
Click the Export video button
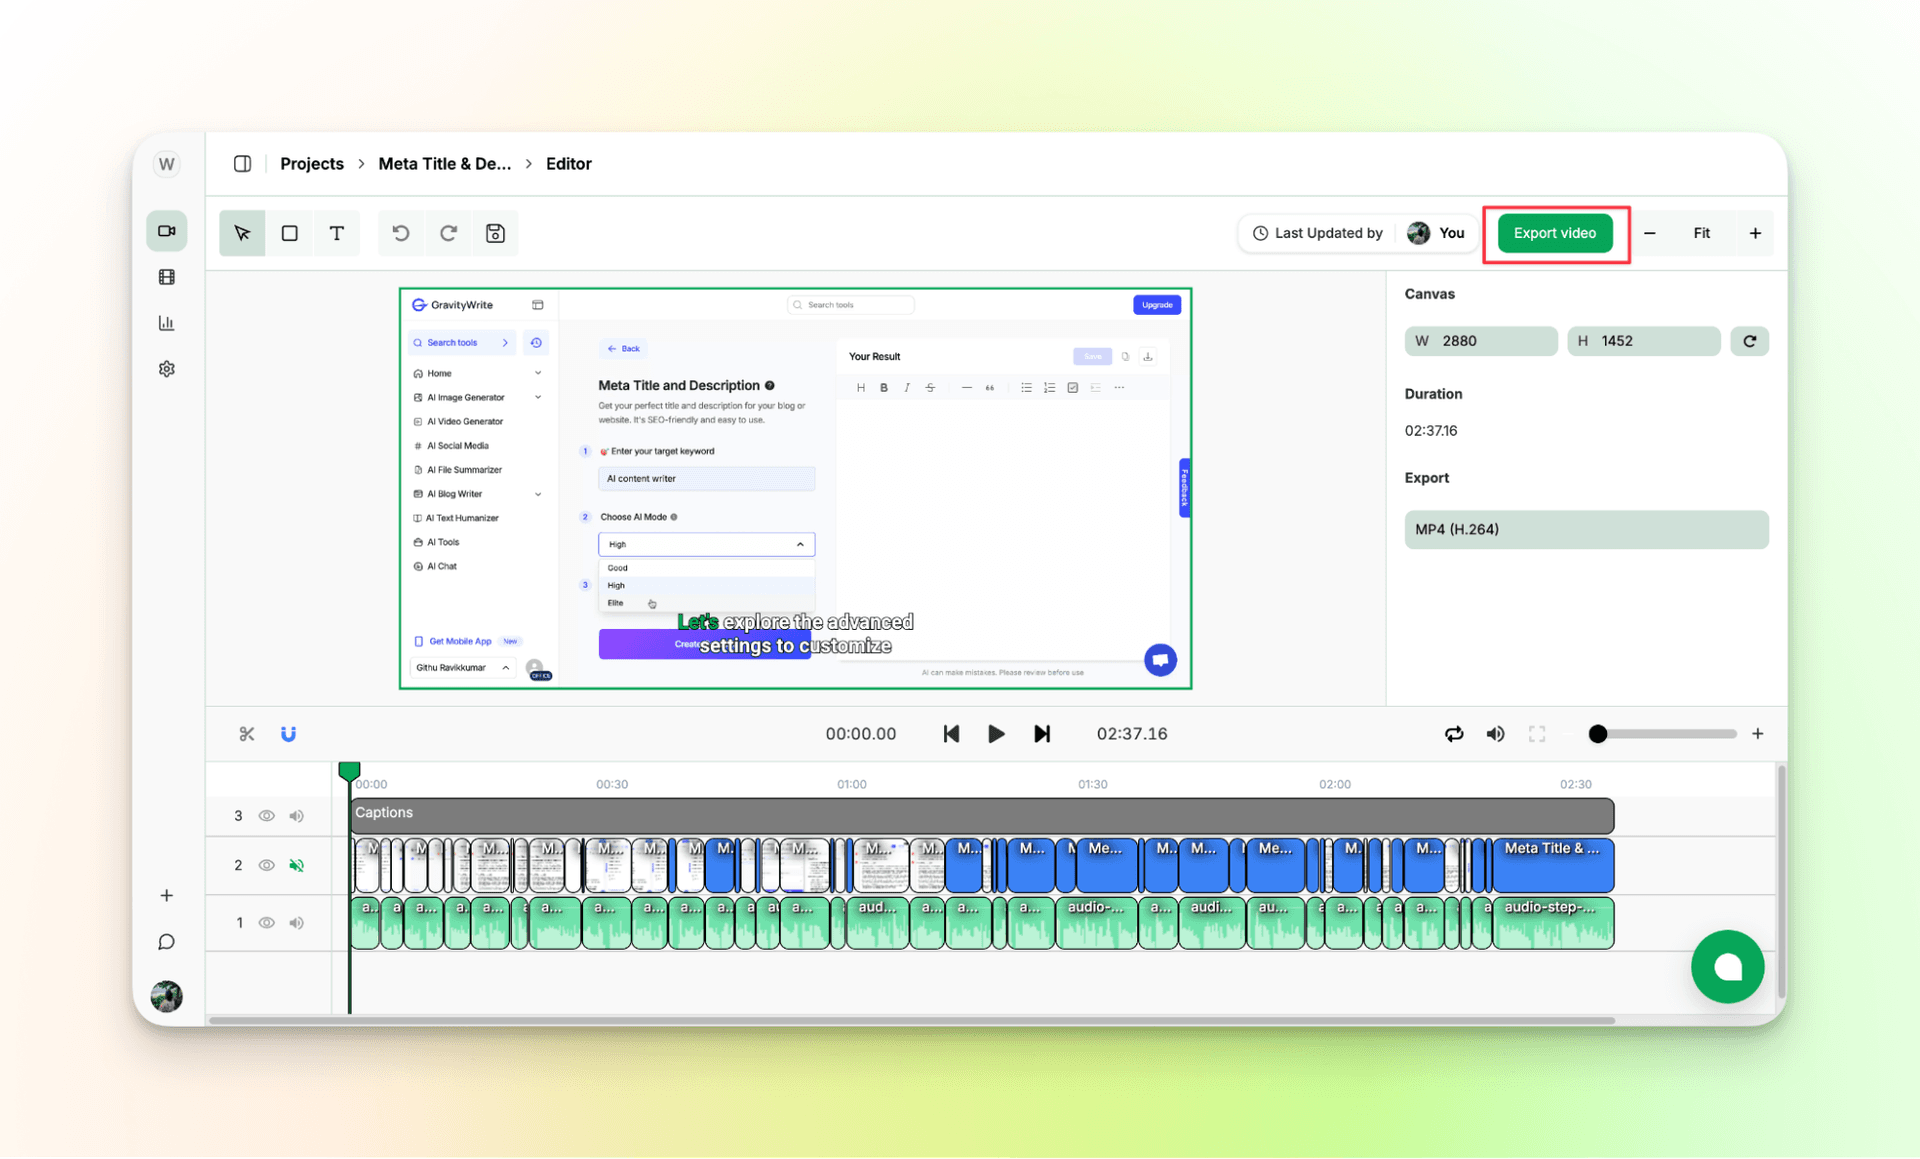pos(1554,233)
